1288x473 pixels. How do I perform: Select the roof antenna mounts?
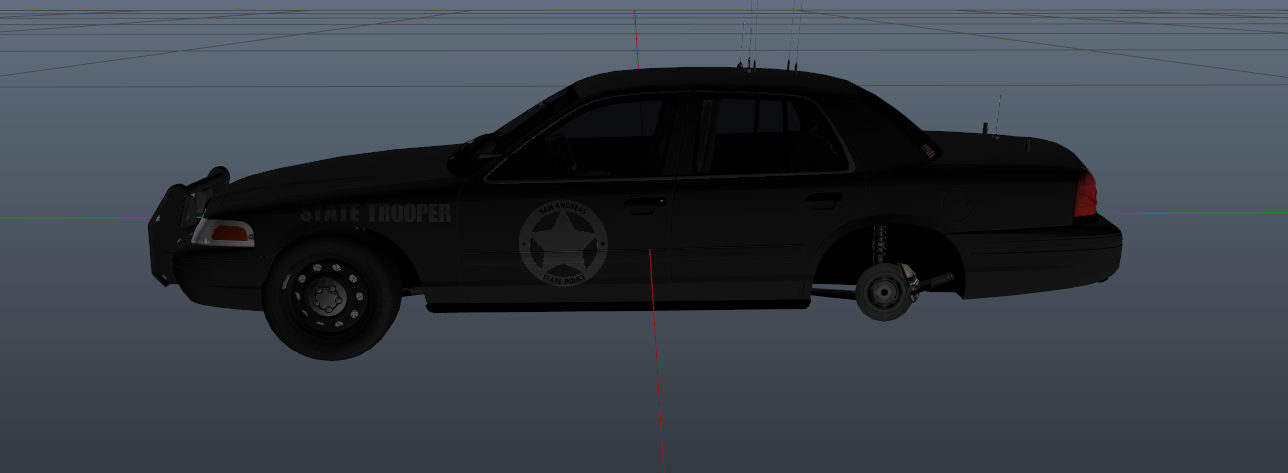768,67
